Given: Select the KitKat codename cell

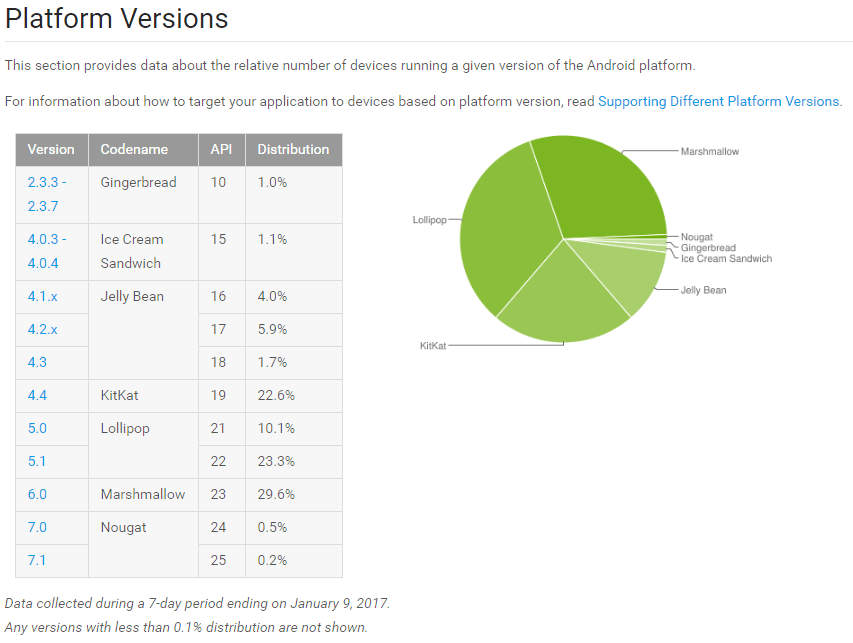Looking at the screenshot, I should [143, 395].
